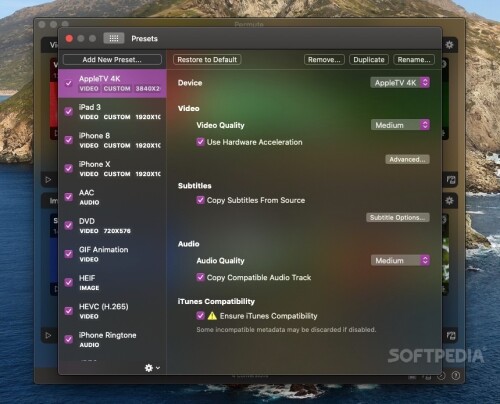Screen dimensions: 500x404
Task: Uncheck Copy Subtitles From Source
Action: point(200,200)
